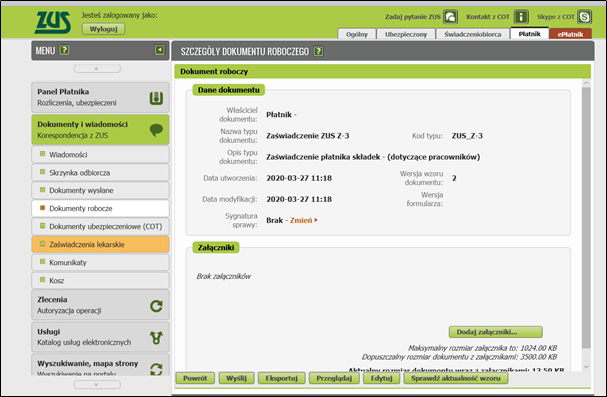
Task: Select Dokumenty robocze menu item
Action: coord(100,208)
